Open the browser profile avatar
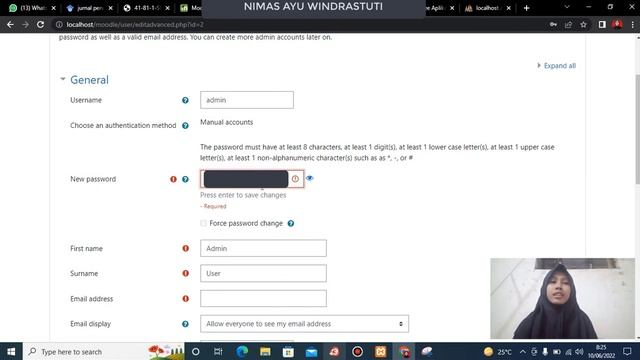The height and width of the screenshot is (360, 640). 617,24
